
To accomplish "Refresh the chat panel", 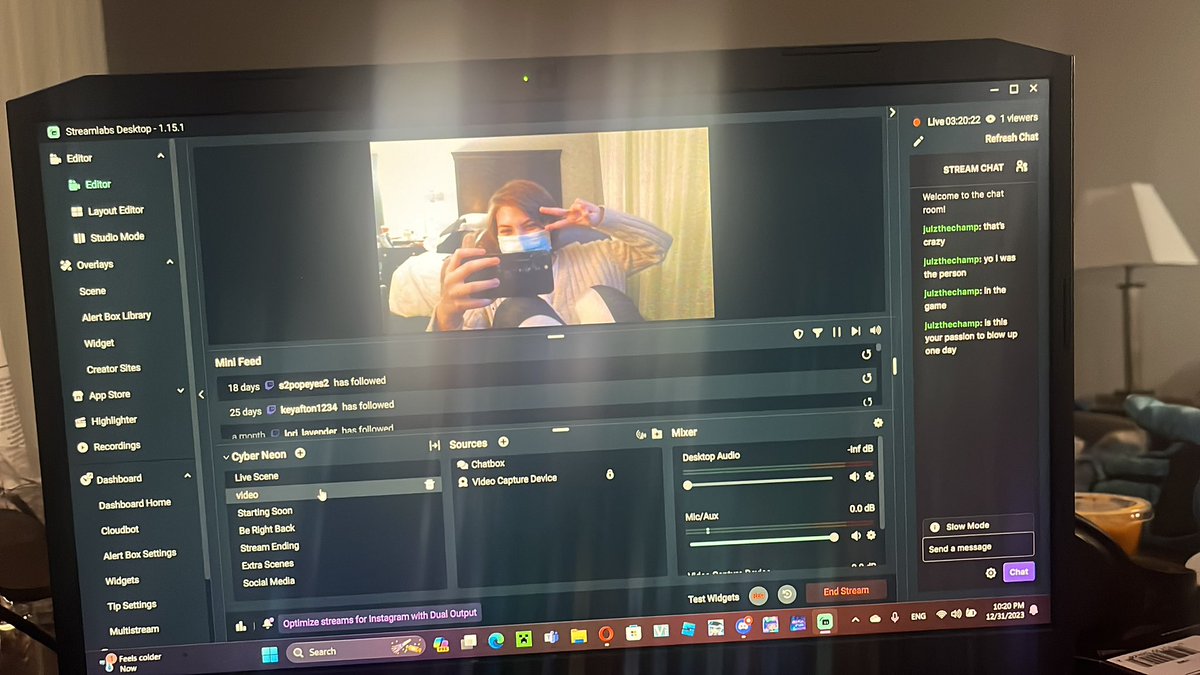I will (1011, 138).
